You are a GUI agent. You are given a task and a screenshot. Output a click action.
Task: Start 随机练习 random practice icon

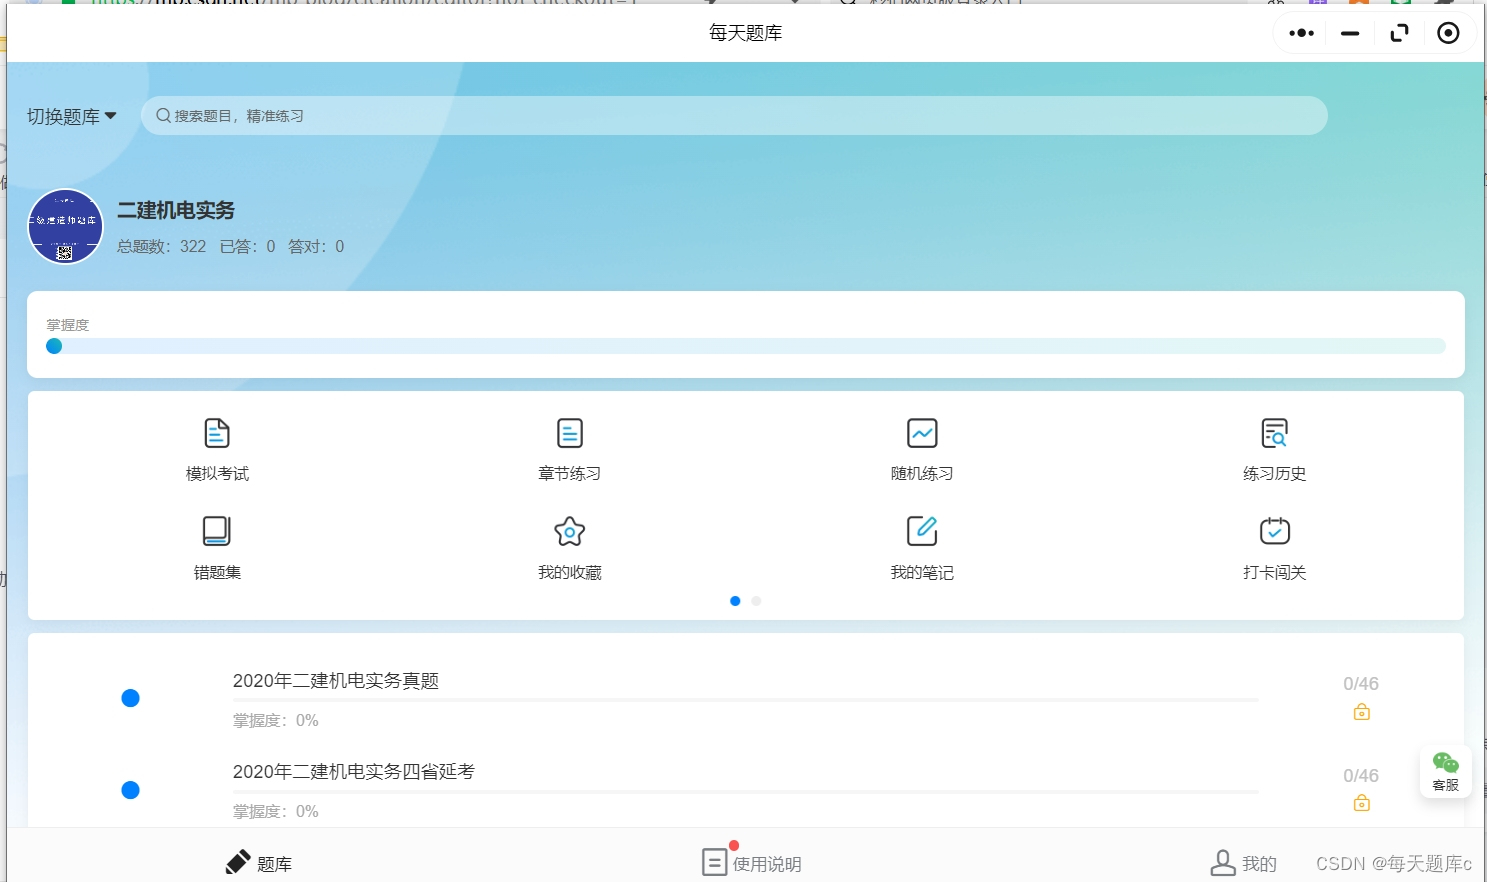coord(922,433)
